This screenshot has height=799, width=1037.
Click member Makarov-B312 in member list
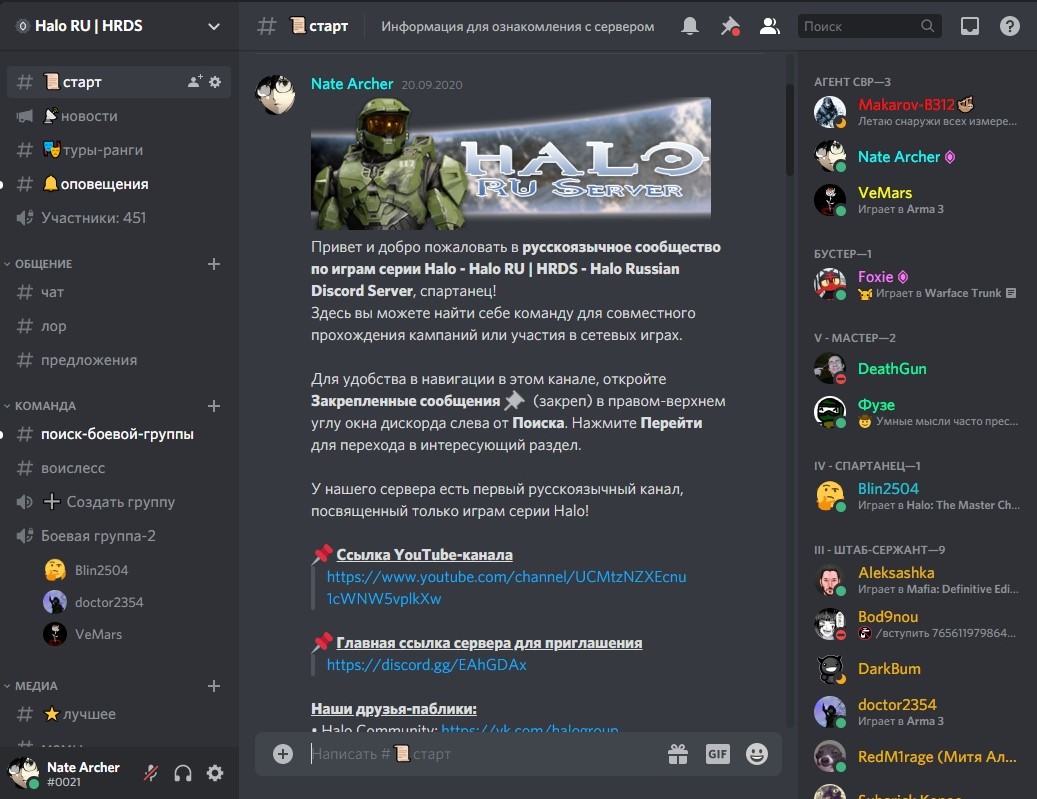point(918,112)
